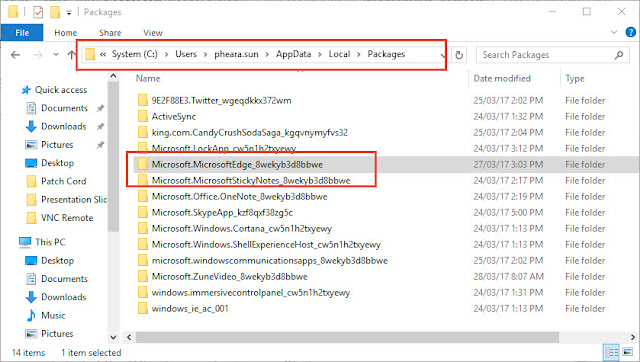Select Microsoft.Windows.ShellExperienceHost folder
This screenshot has width=640, height=362.
[266, 244]
